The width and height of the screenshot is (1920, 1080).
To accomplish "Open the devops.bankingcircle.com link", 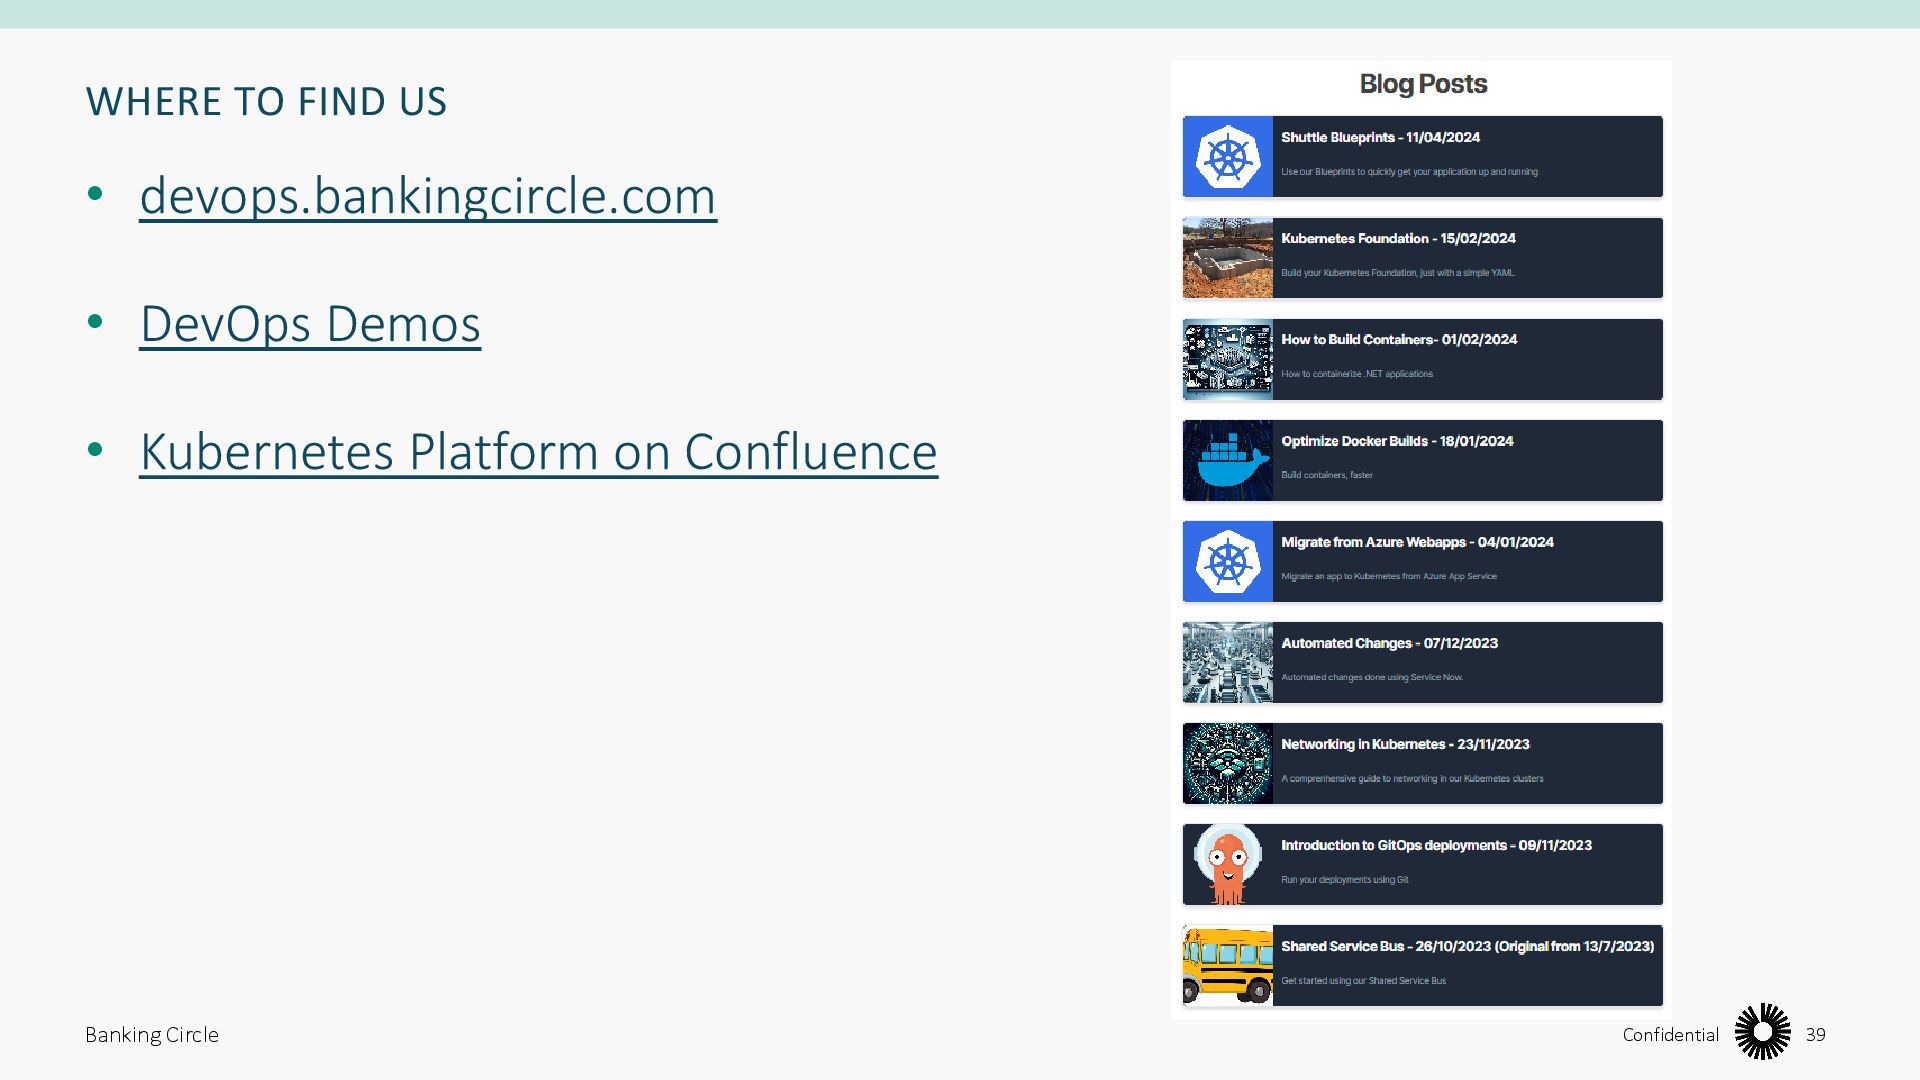I will click(x=428, y=195).
